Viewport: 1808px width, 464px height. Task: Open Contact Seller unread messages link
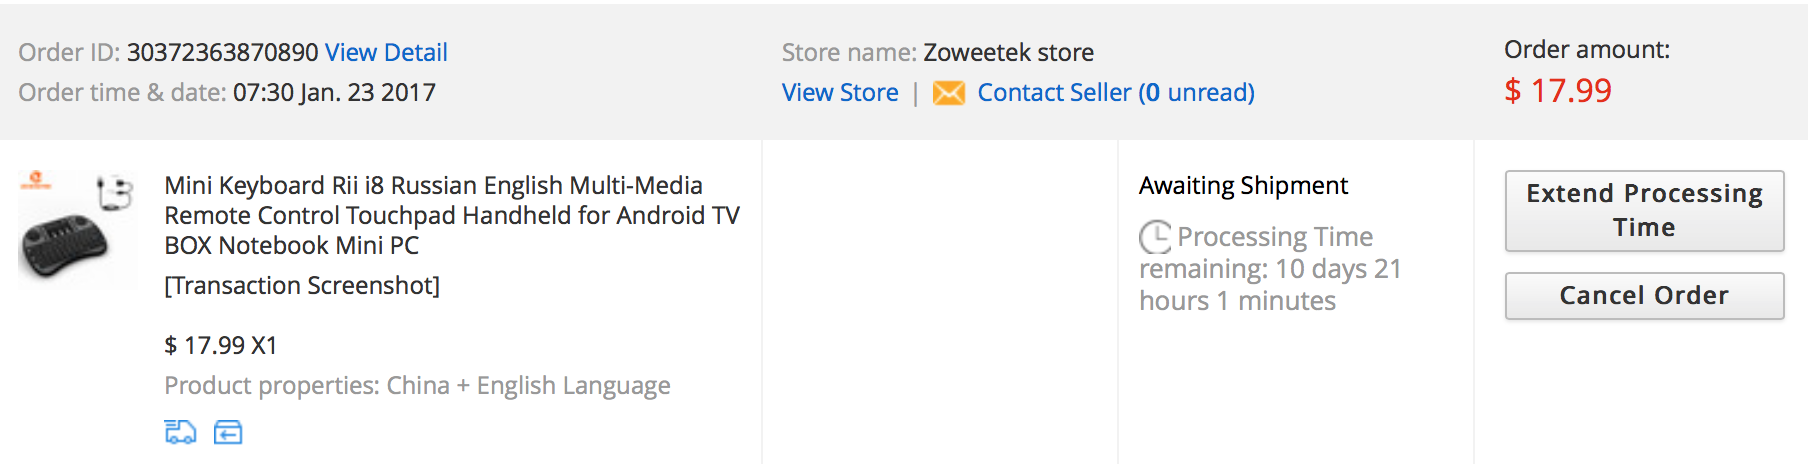[x=1115, y=93]
